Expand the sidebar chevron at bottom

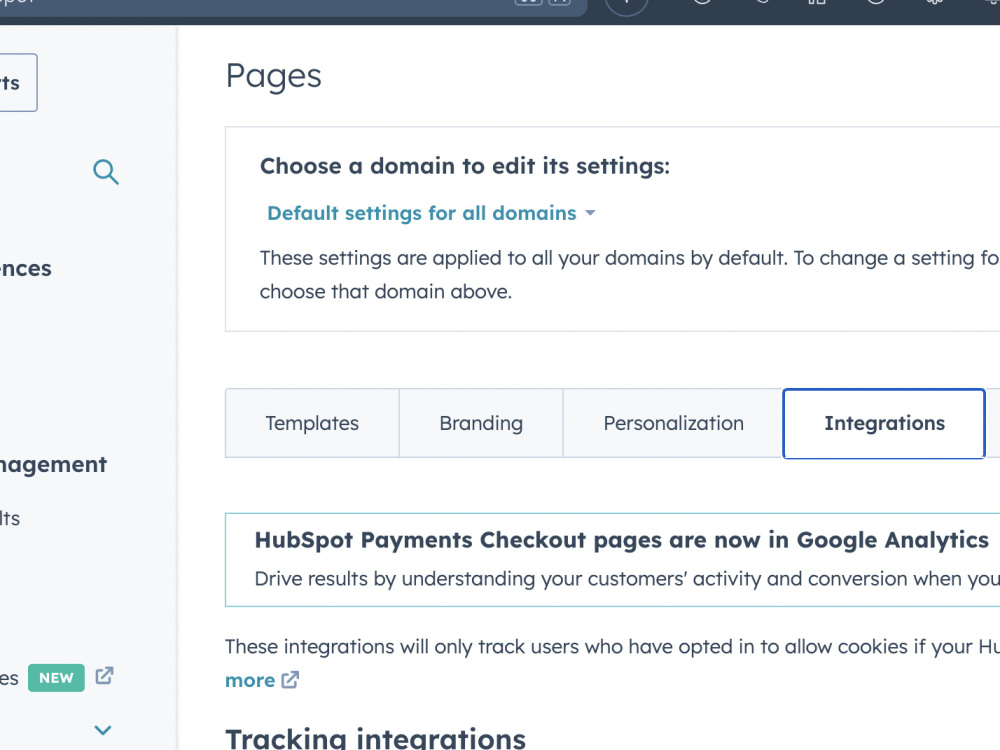(103, 730)
